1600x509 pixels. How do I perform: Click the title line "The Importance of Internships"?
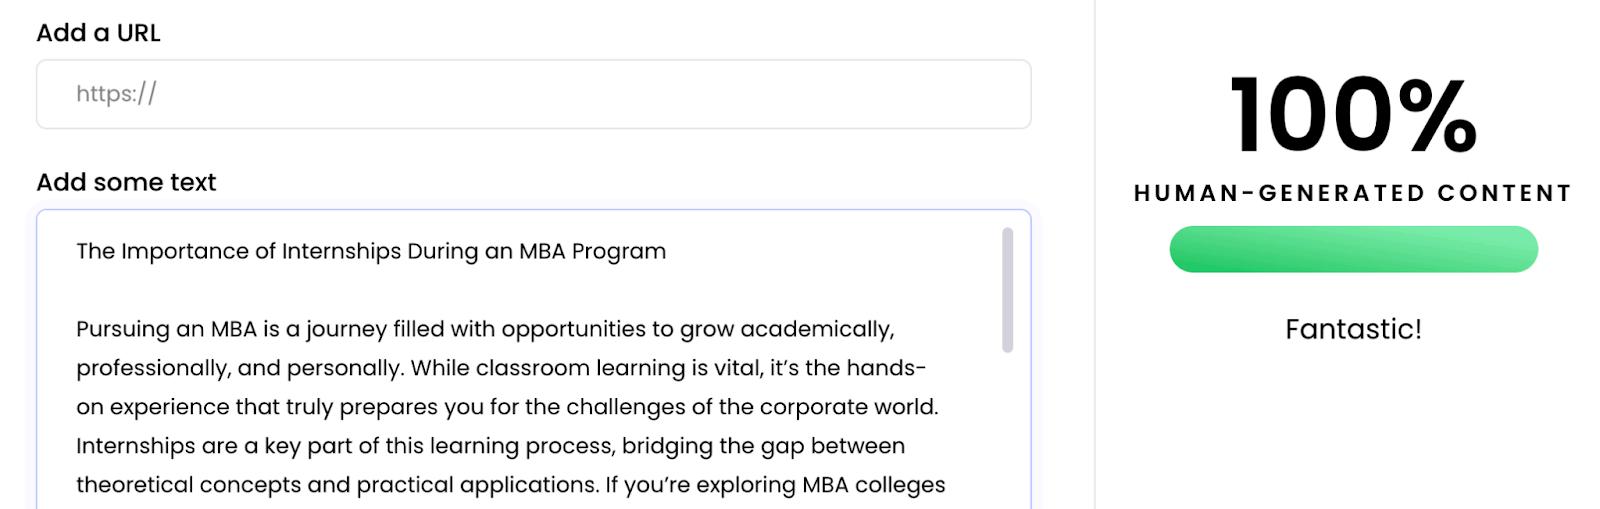click(x=370, y=251)
